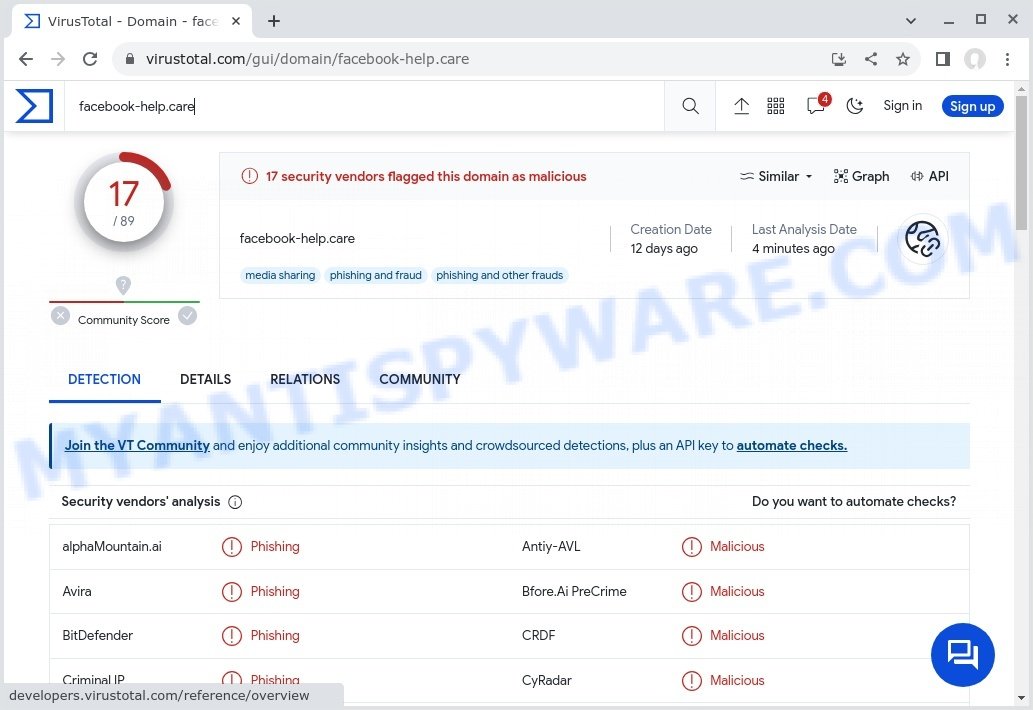Click alphaMountain.ai Phishing warning icon
1033x710 pixels.
[231, 547]
